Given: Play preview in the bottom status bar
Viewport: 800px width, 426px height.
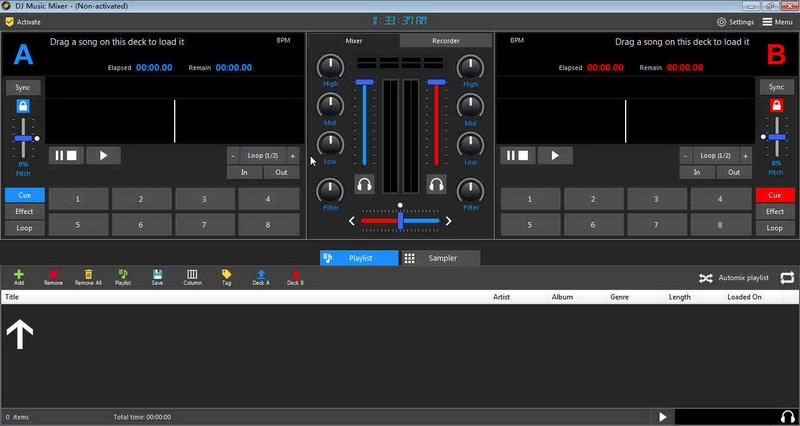Looking at the screenshot, I should coord(663,417).
